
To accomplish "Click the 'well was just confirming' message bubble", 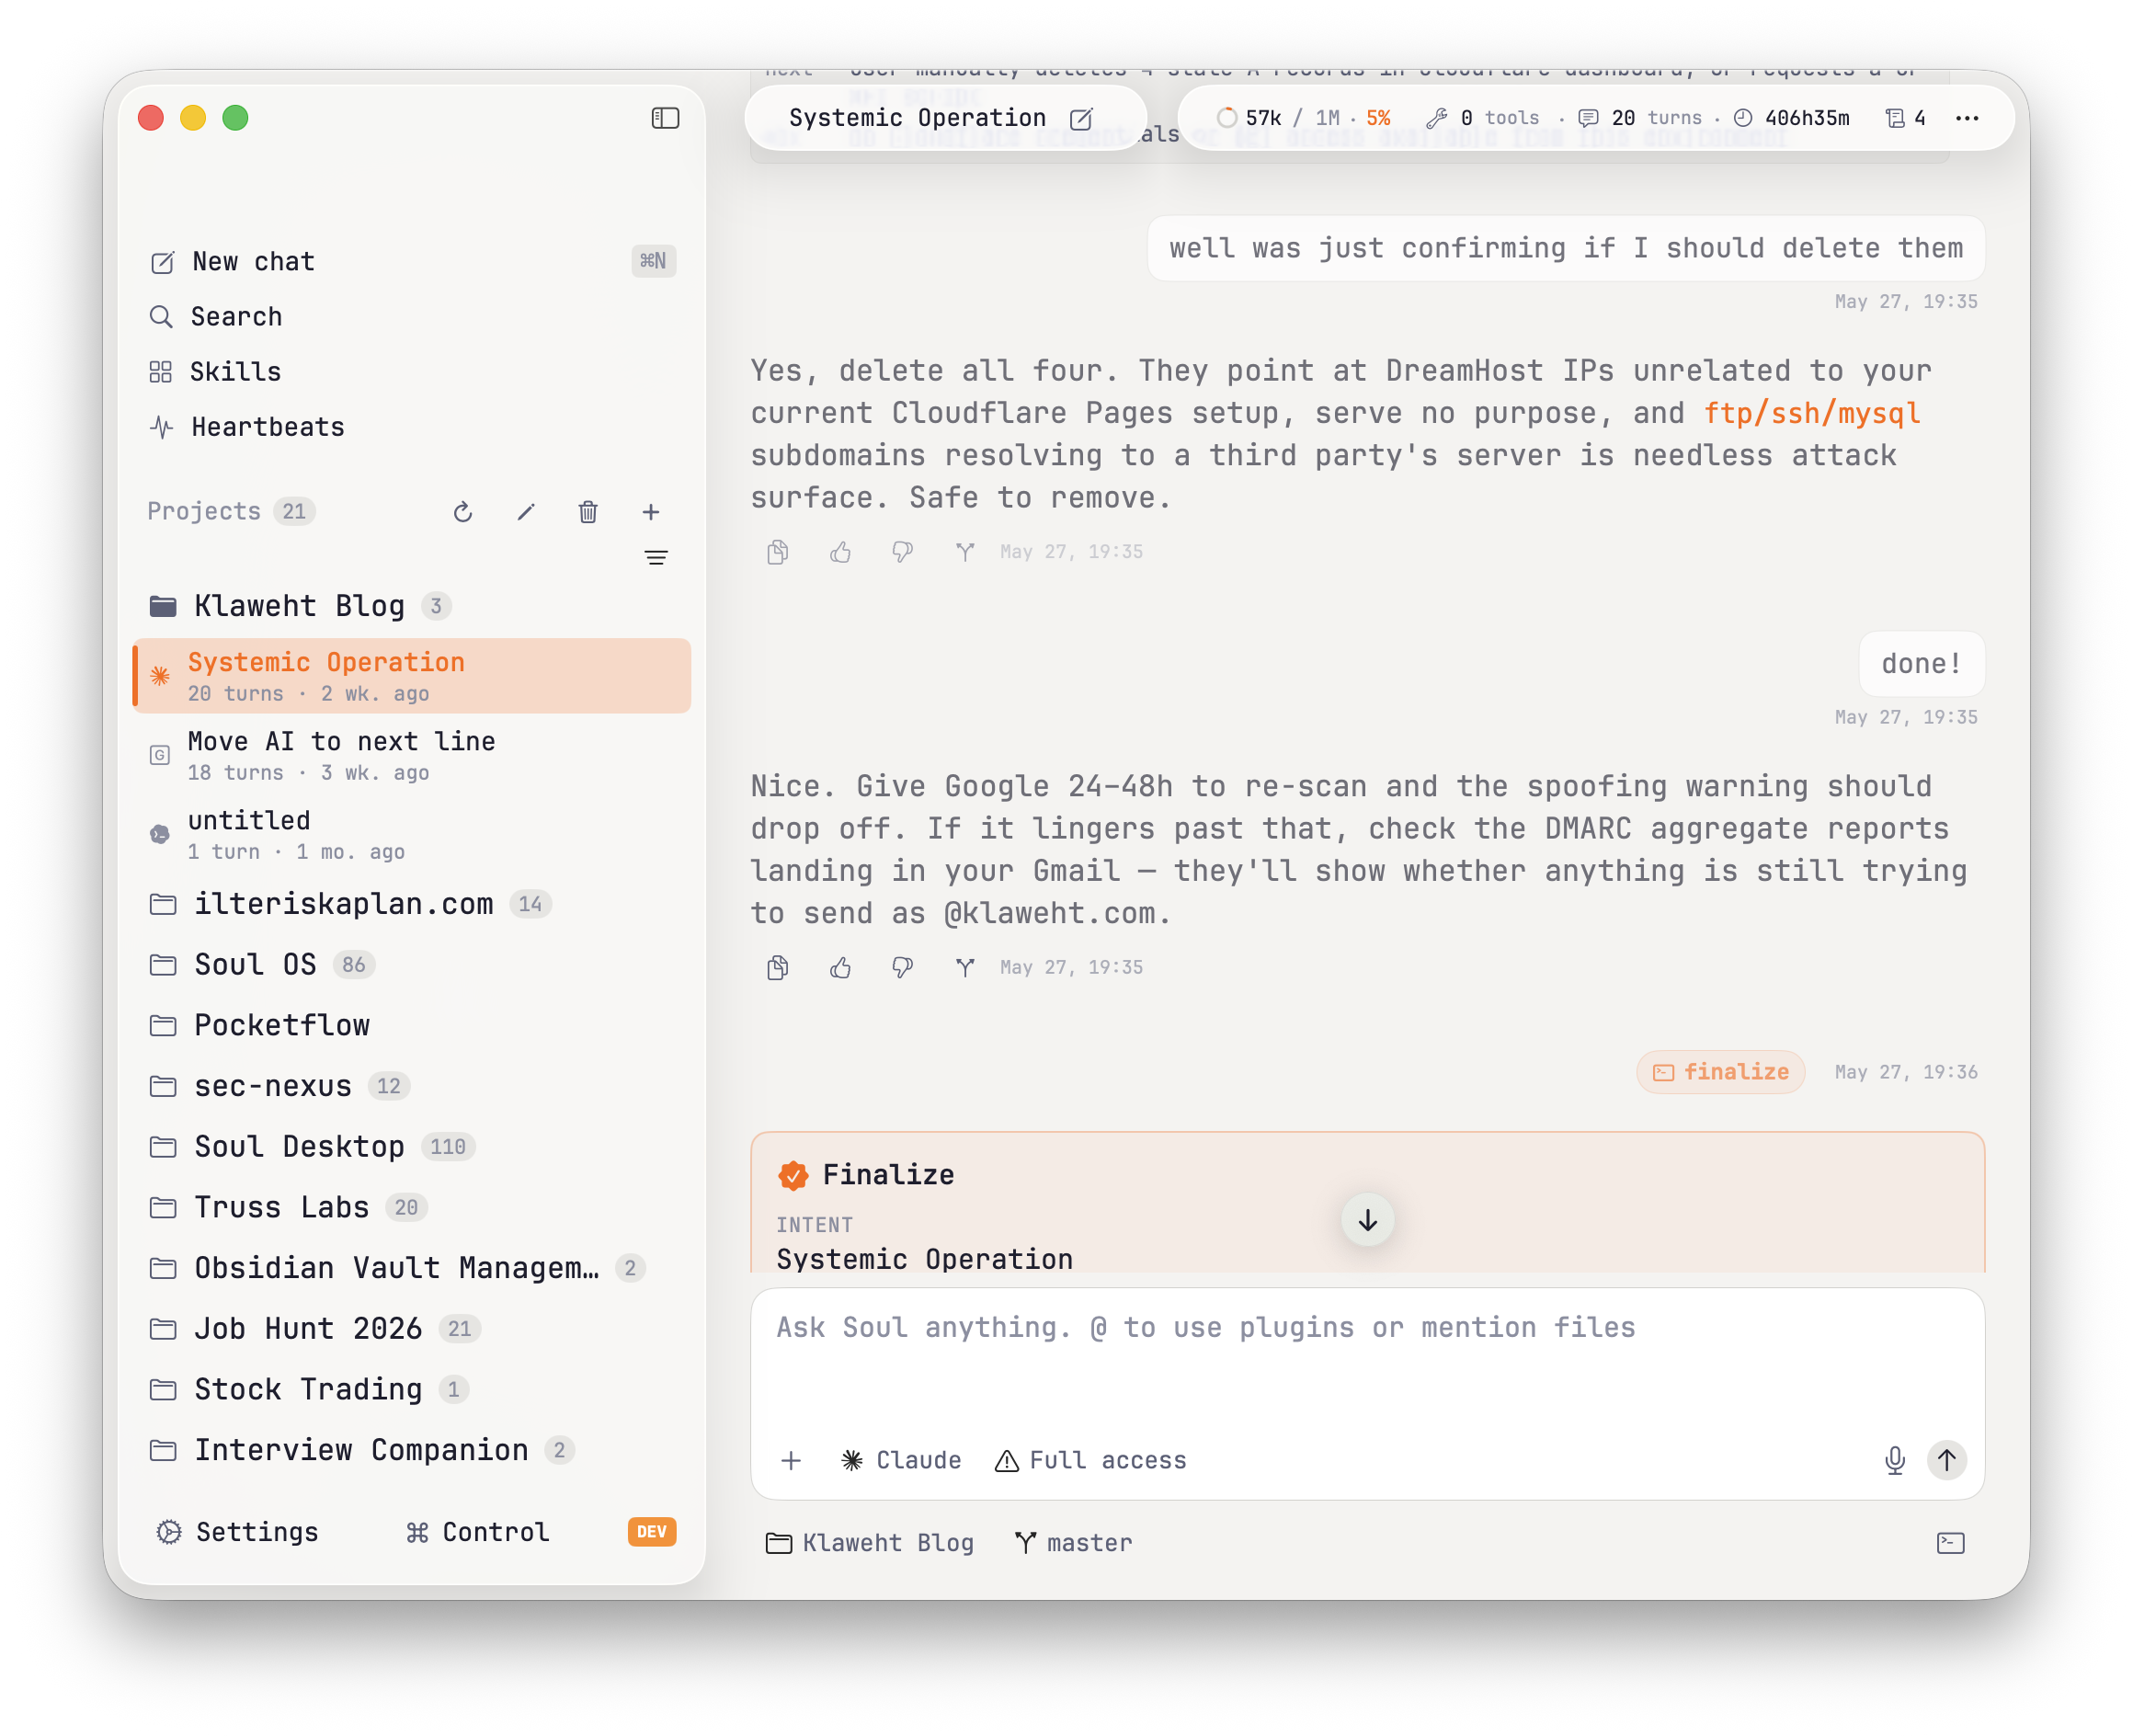I will click(x=1565, y=248).
